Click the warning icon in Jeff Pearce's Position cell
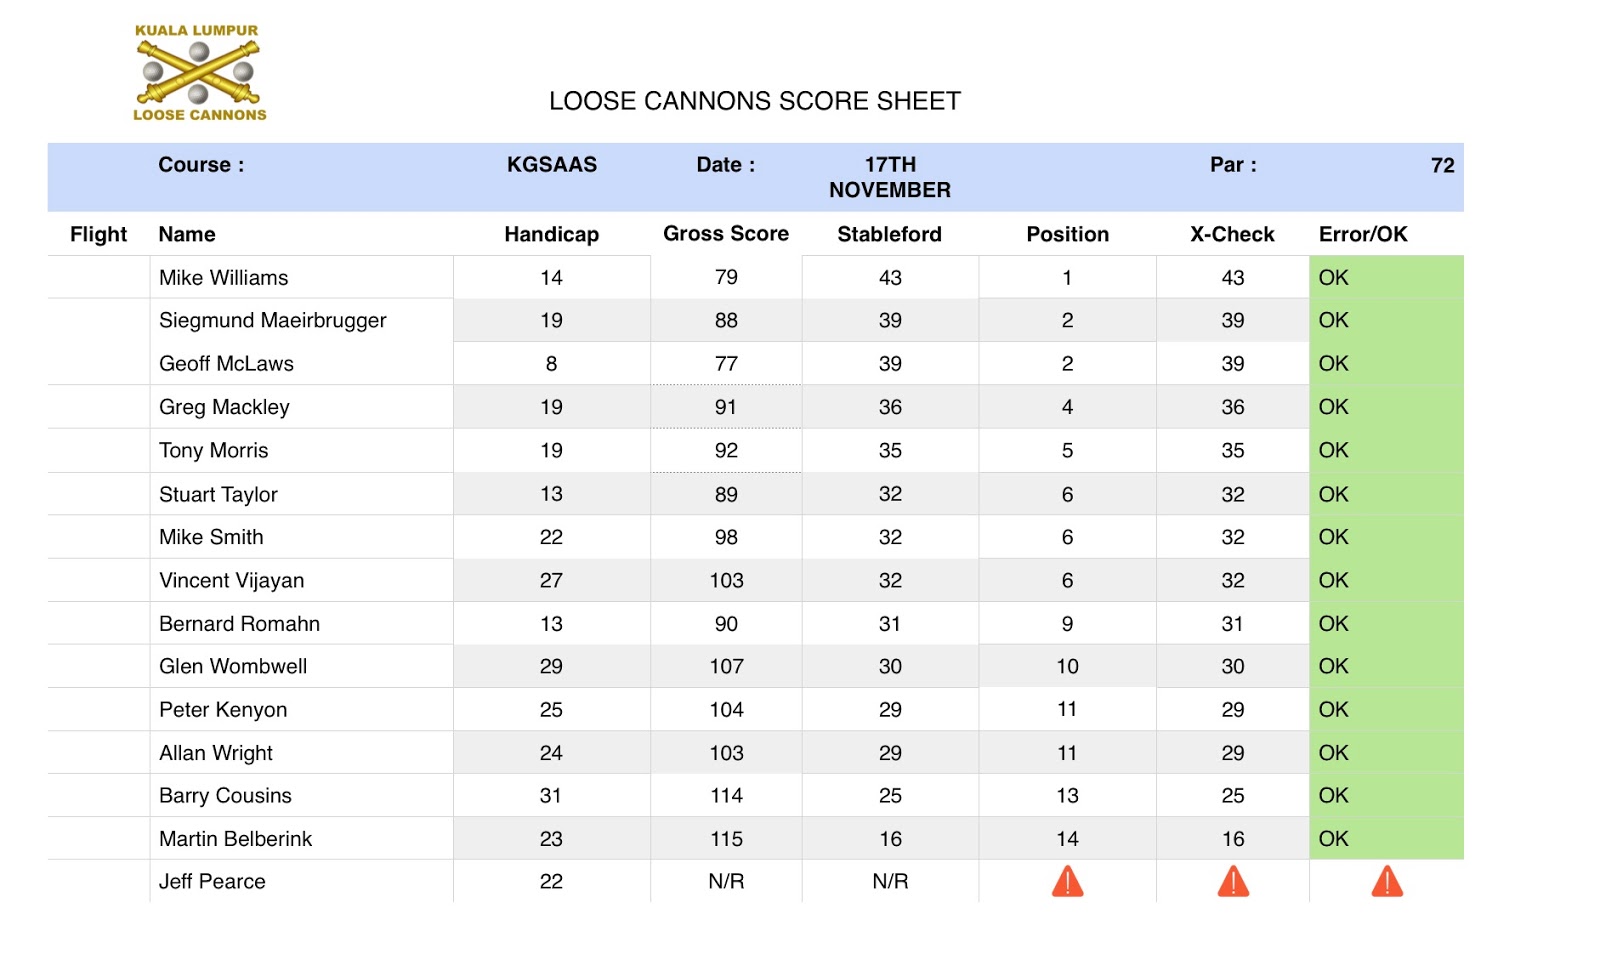Viewport: 1600px width, 954px height. tap(1067, 881)
